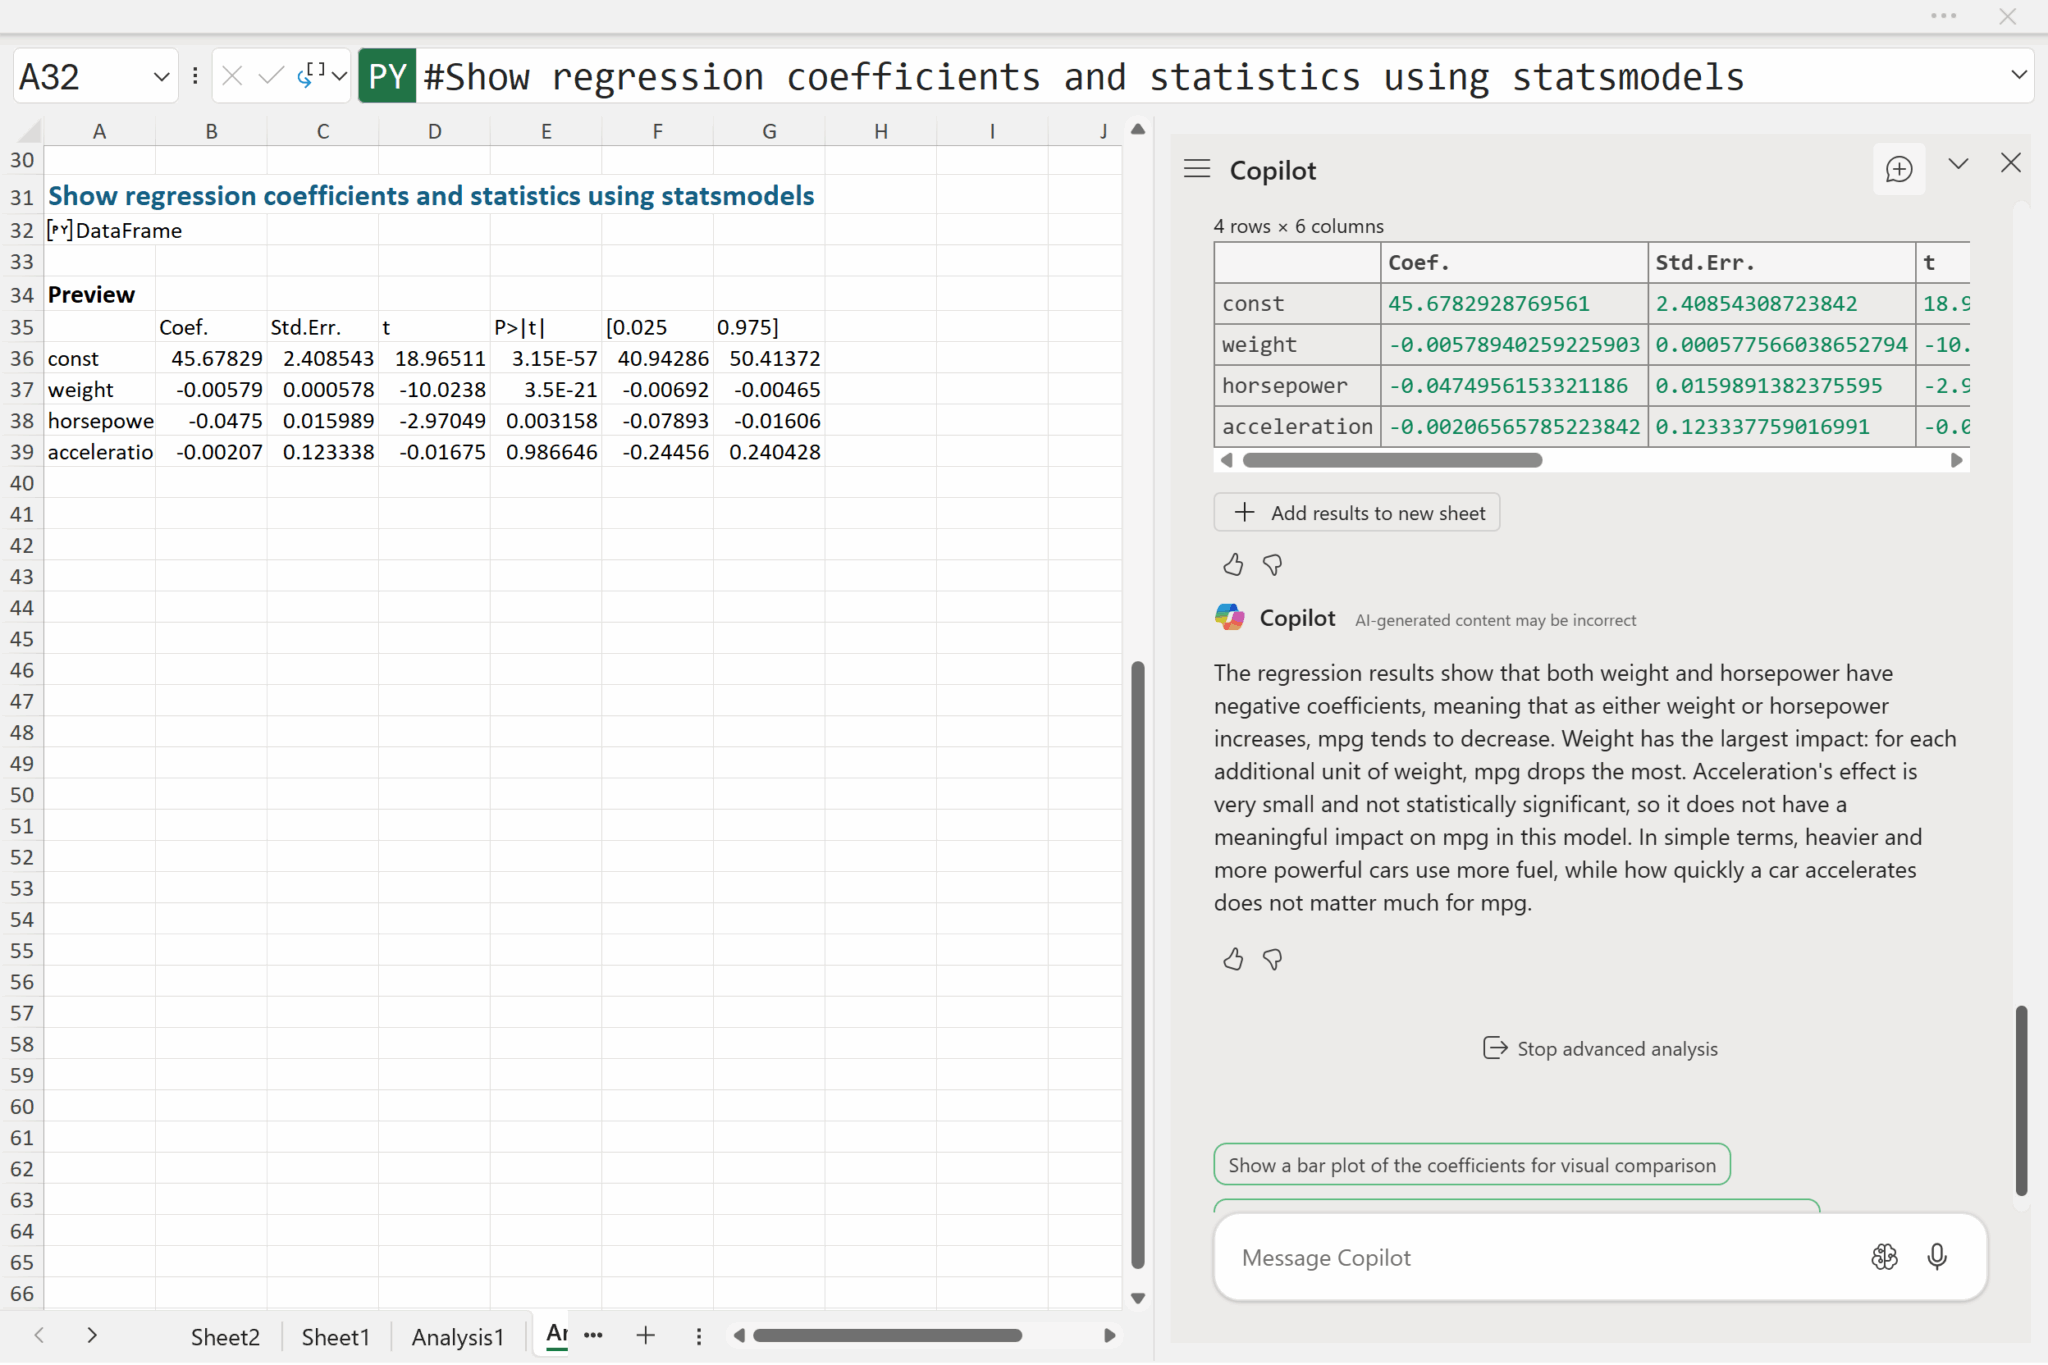Click the results table horizontal scrollbar
Image resolution: width=2048 pixels, height=1365 pixels.
1391,460
